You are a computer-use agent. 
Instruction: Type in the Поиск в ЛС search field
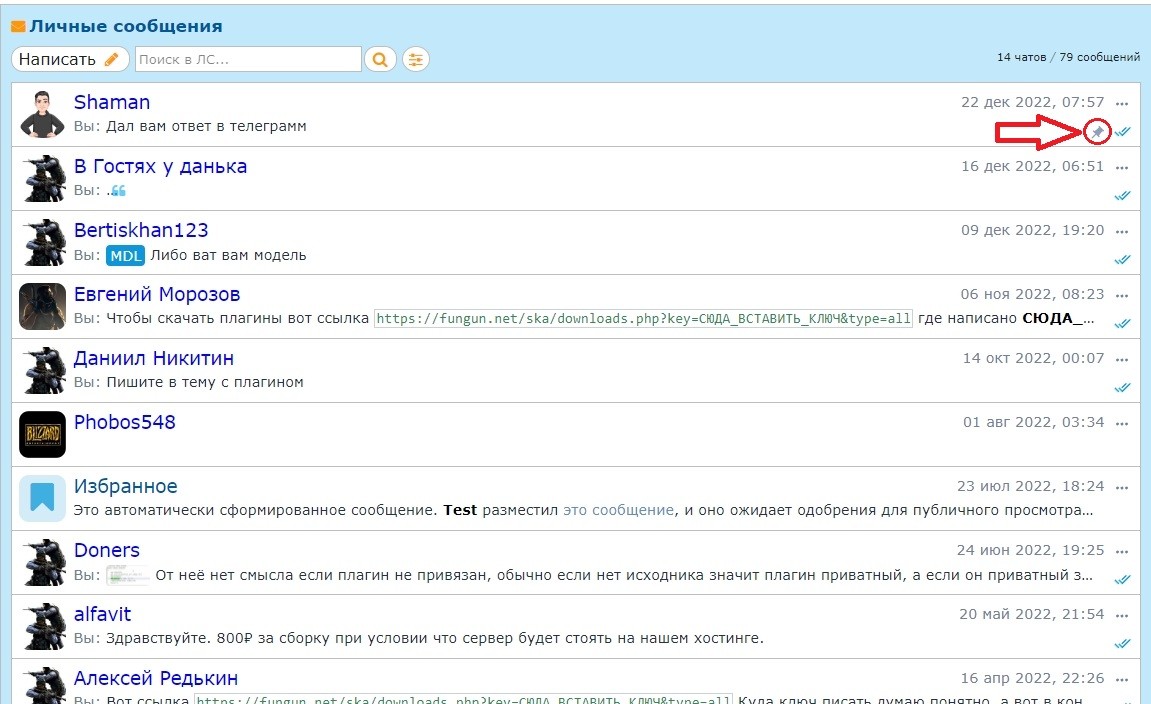[x=247, y=60]
